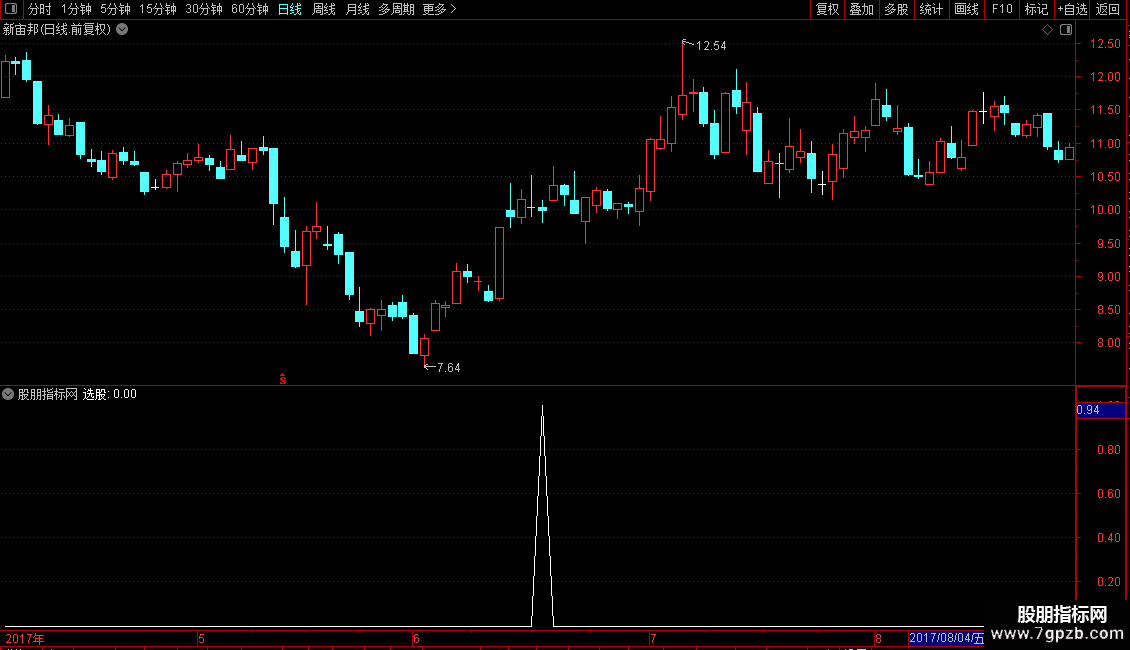
Task: Select the 5分钟 period
Action: (x=115, y=9)
